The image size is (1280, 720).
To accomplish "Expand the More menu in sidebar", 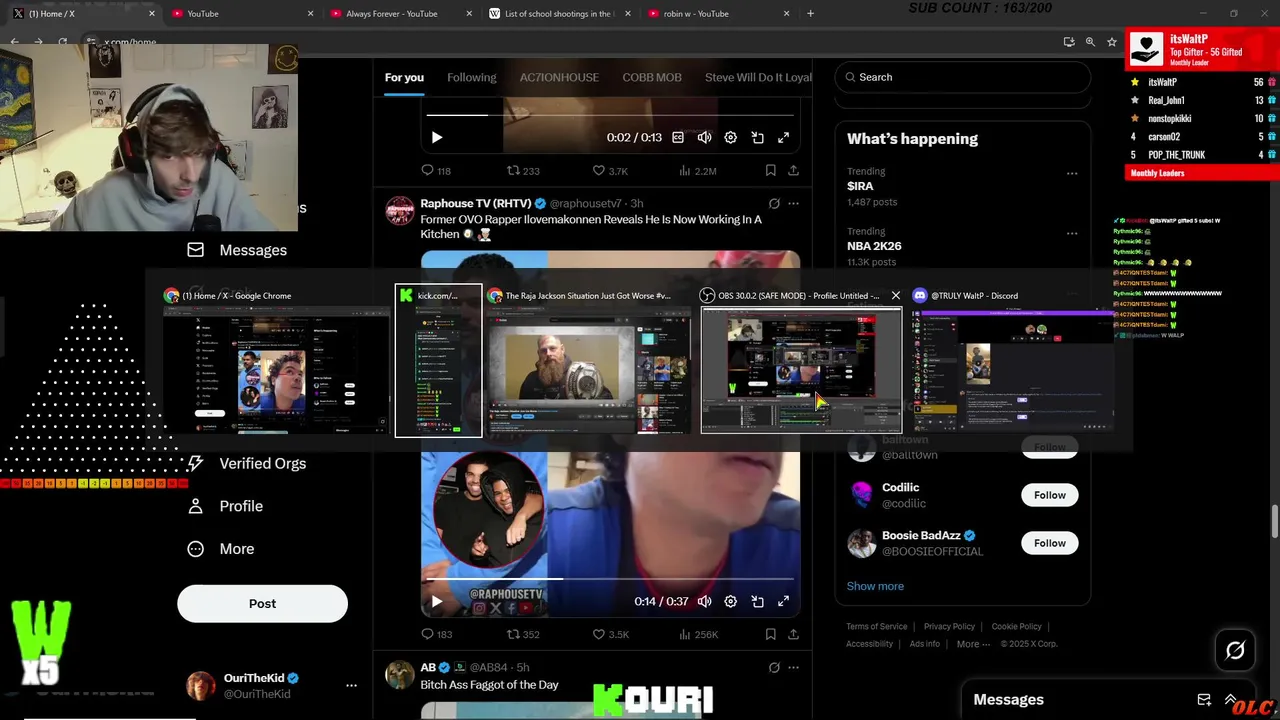I will pyautogui.click(x=222, y=549).
